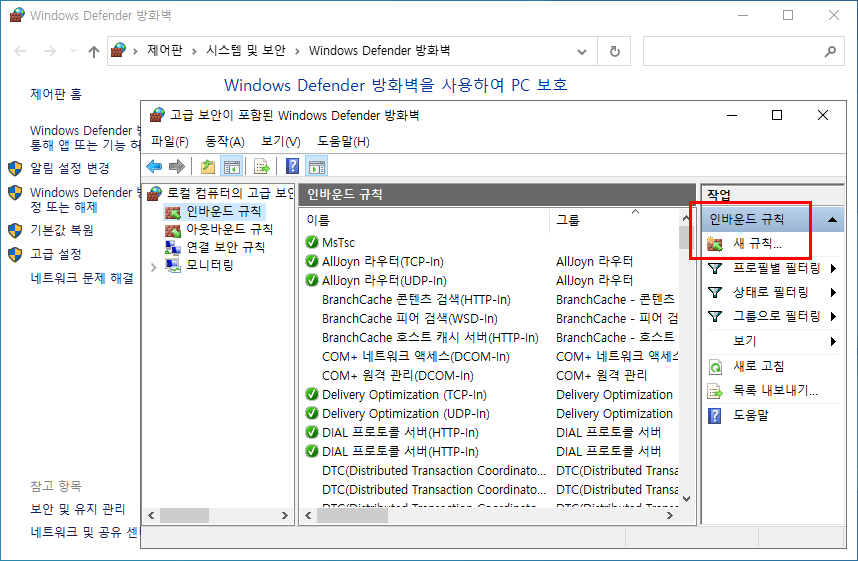Click the 네트워크 문제 해결 link
The height and width of the screenshot is (561, 858).
(x=82, y=278)
